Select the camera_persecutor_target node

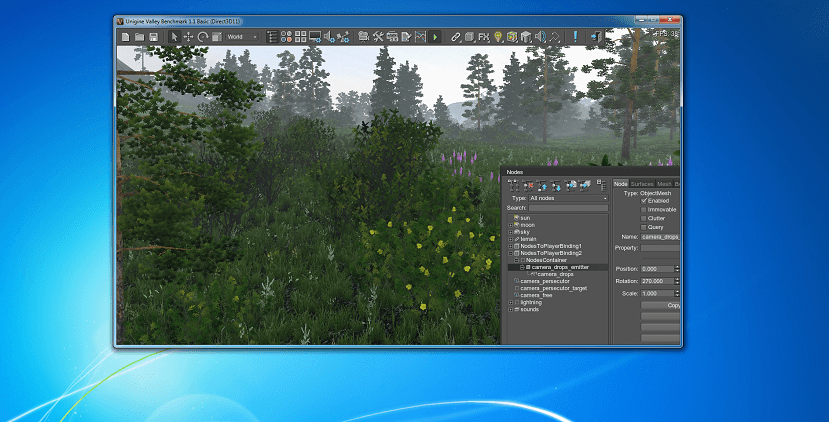pos(554,288)
